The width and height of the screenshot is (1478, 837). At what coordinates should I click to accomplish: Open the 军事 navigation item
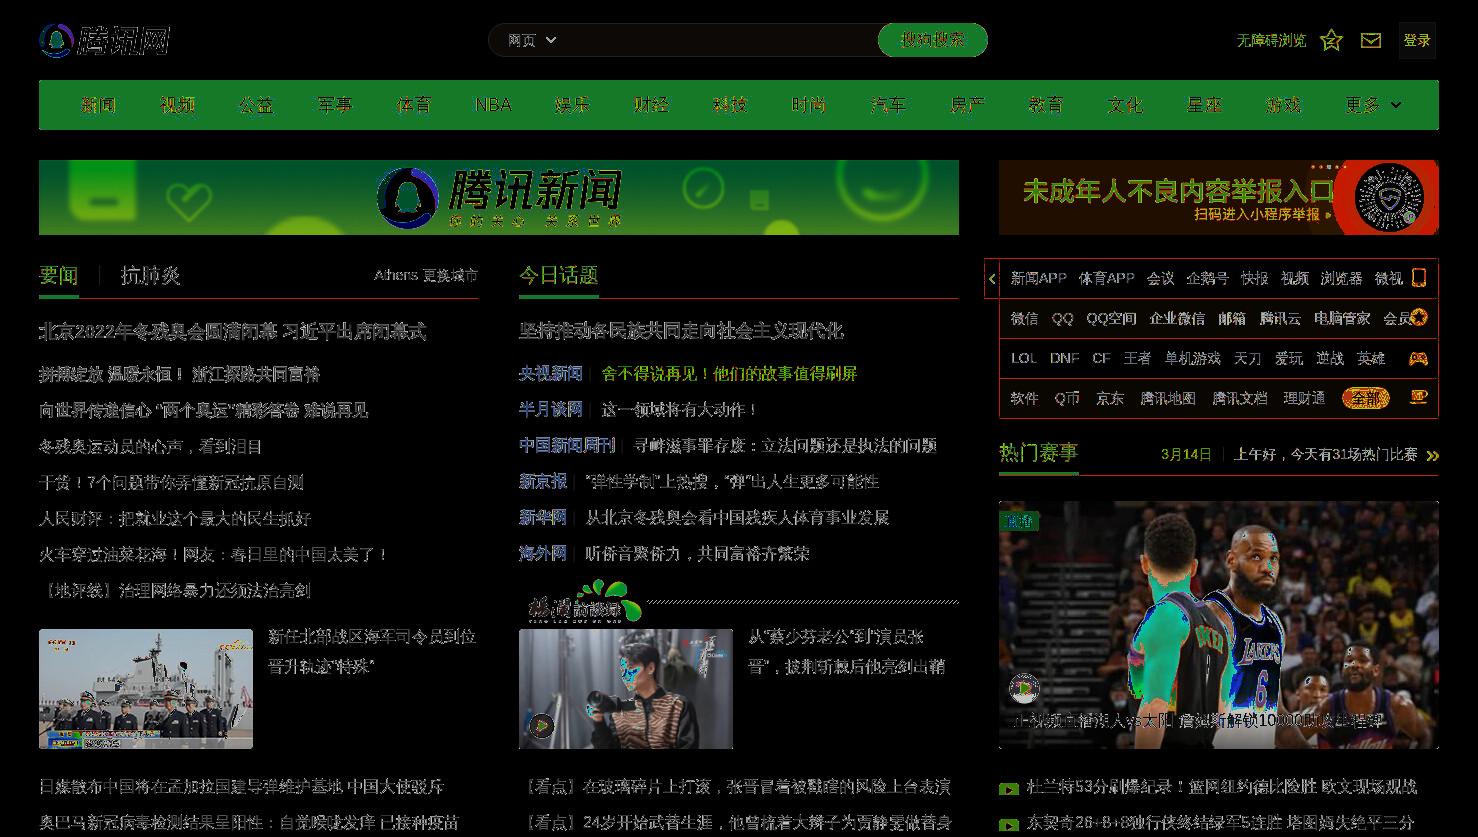pyautogui.click(x=335, y=105)
